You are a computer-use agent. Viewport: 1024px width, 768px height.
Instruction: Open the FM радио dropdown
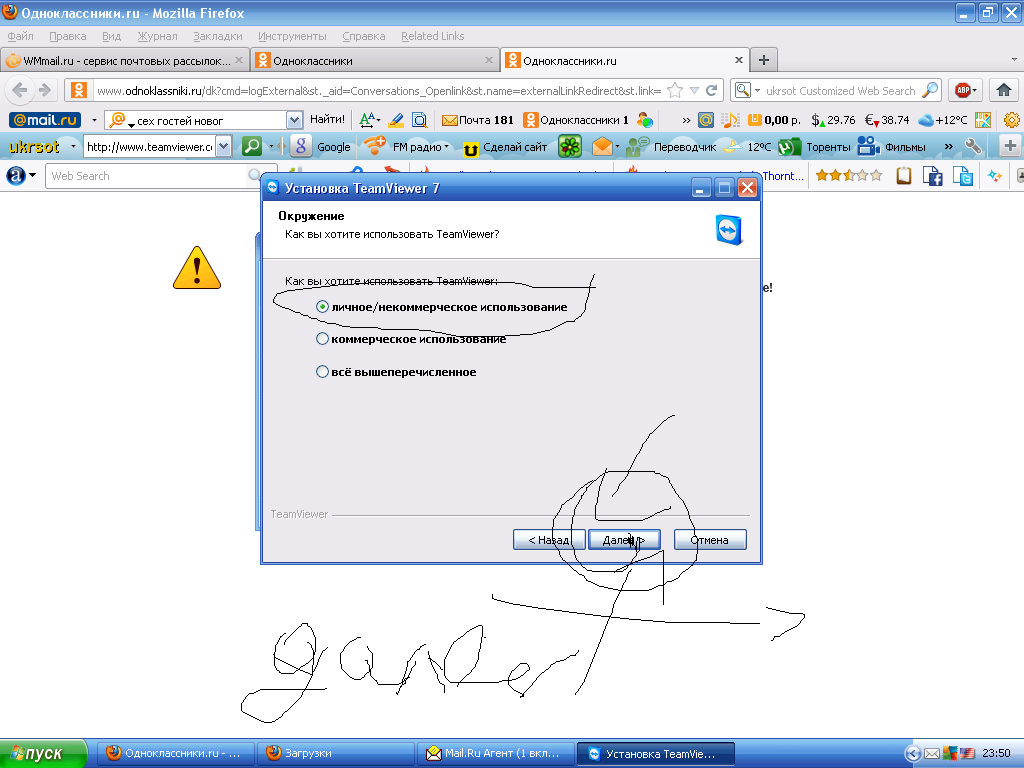(x=406, y=146)
